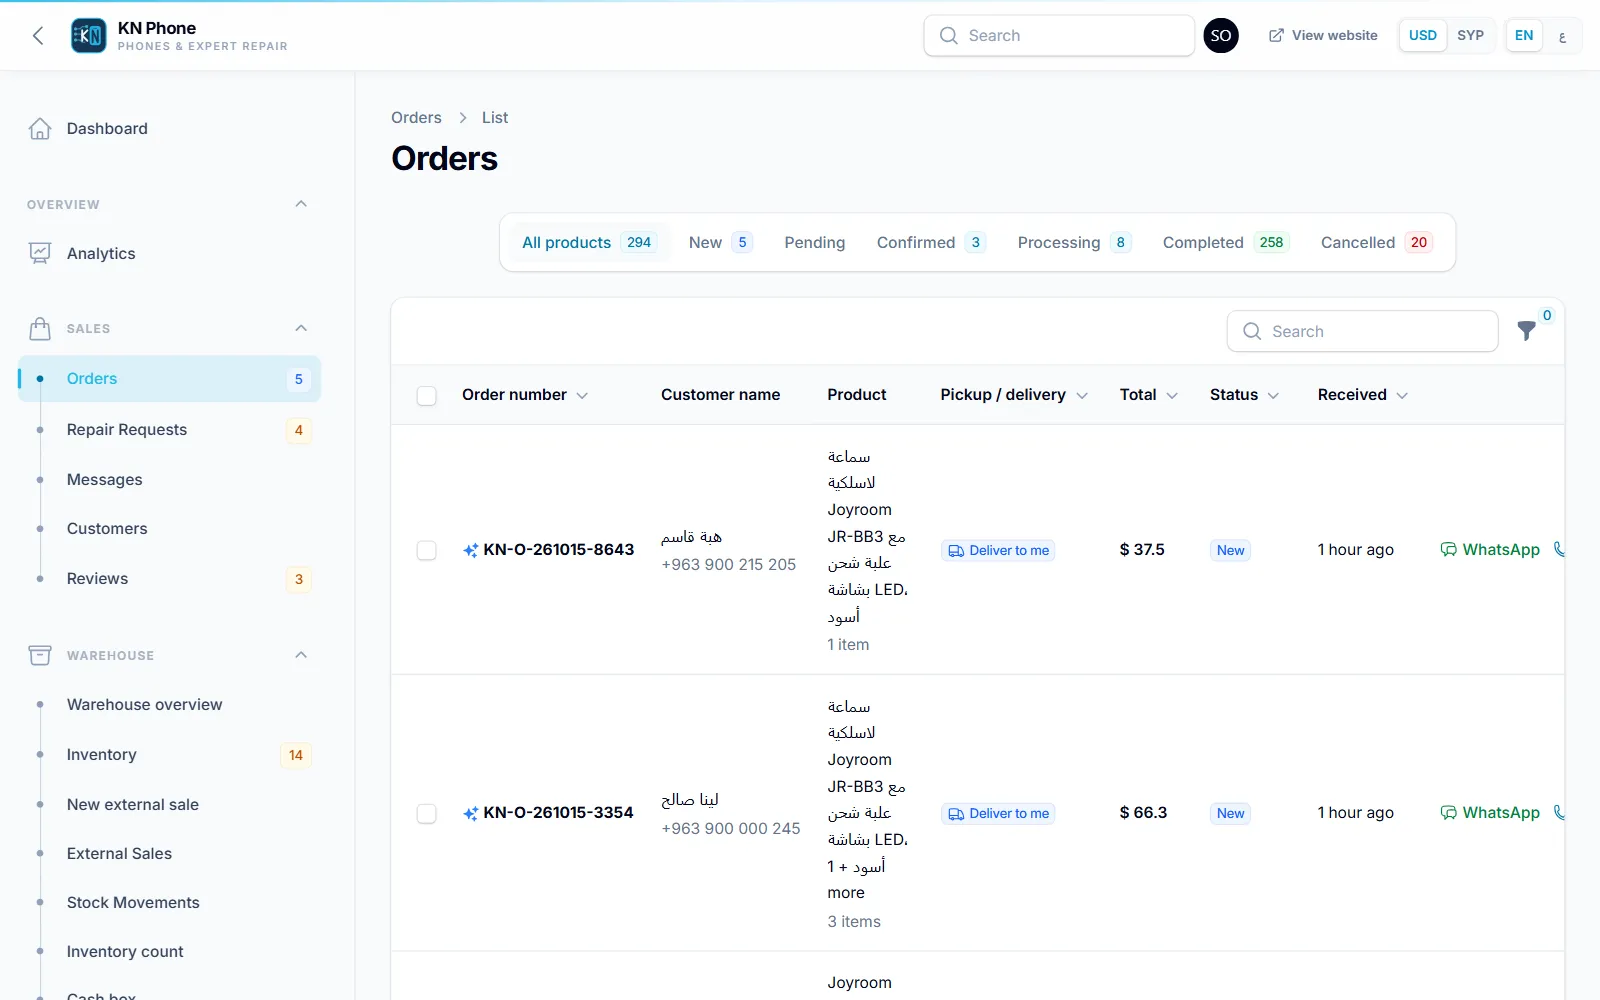Select checkbox for order KN-O-261015-3354

click(427, 813)
